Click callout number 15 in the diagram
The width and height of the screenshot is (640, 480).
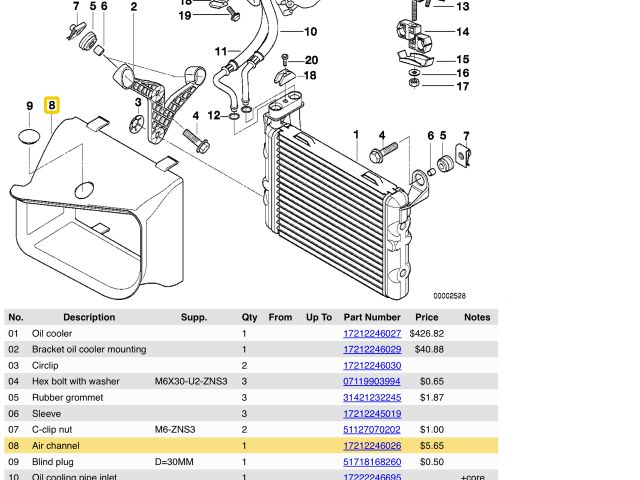(x=462, y=60)
